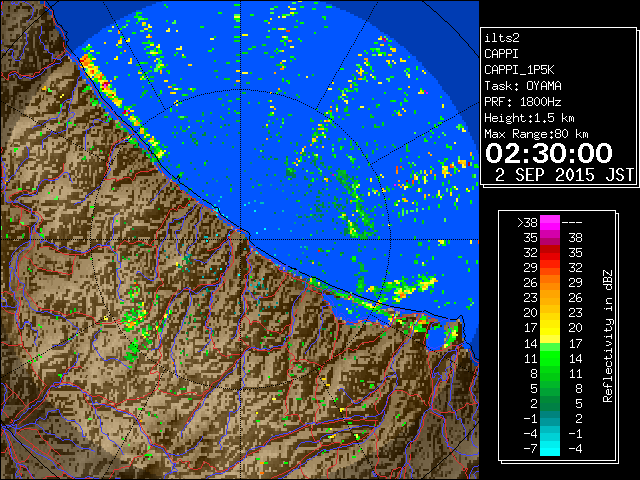
Task: Select the 'CAPPI' product label
Action: click(x=502, y=54)
